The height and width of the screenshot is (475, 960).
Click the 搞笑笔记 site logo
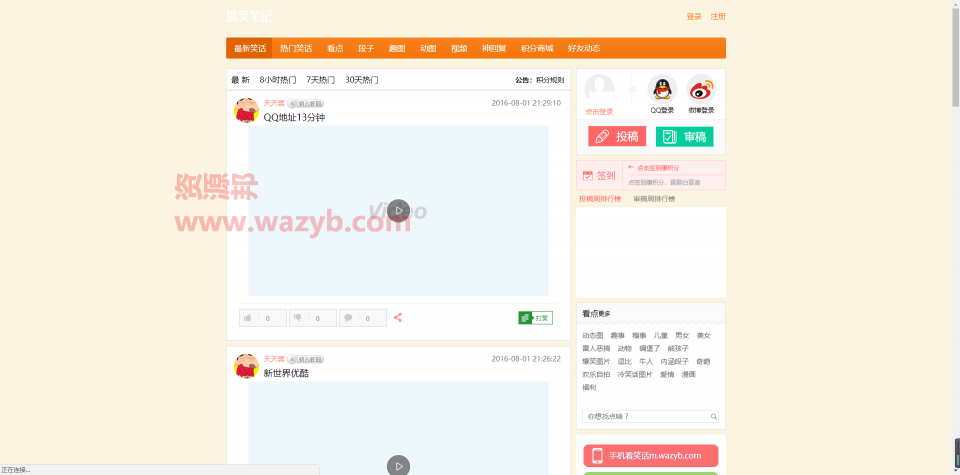[x=249, y=17]
